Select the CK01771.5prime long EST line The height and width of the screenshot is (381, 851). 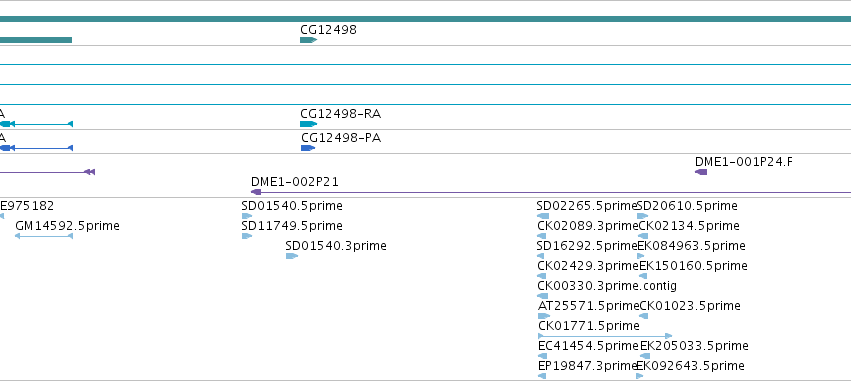[605, 336]
